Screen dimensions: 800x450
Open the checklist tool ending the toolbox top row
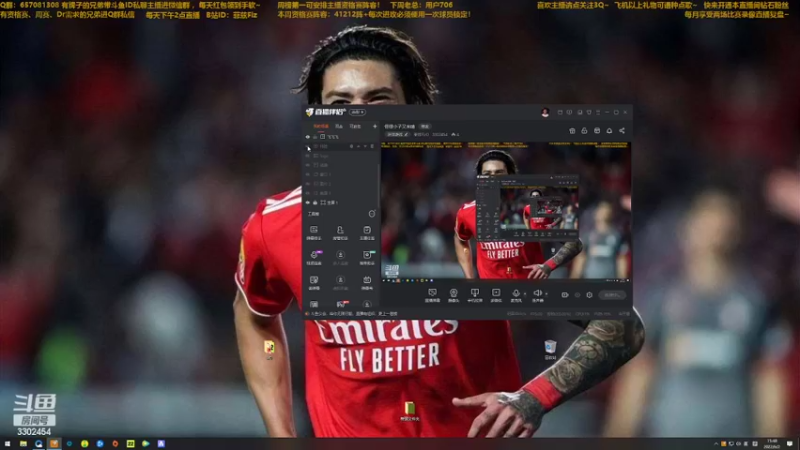tap(367, 233)
